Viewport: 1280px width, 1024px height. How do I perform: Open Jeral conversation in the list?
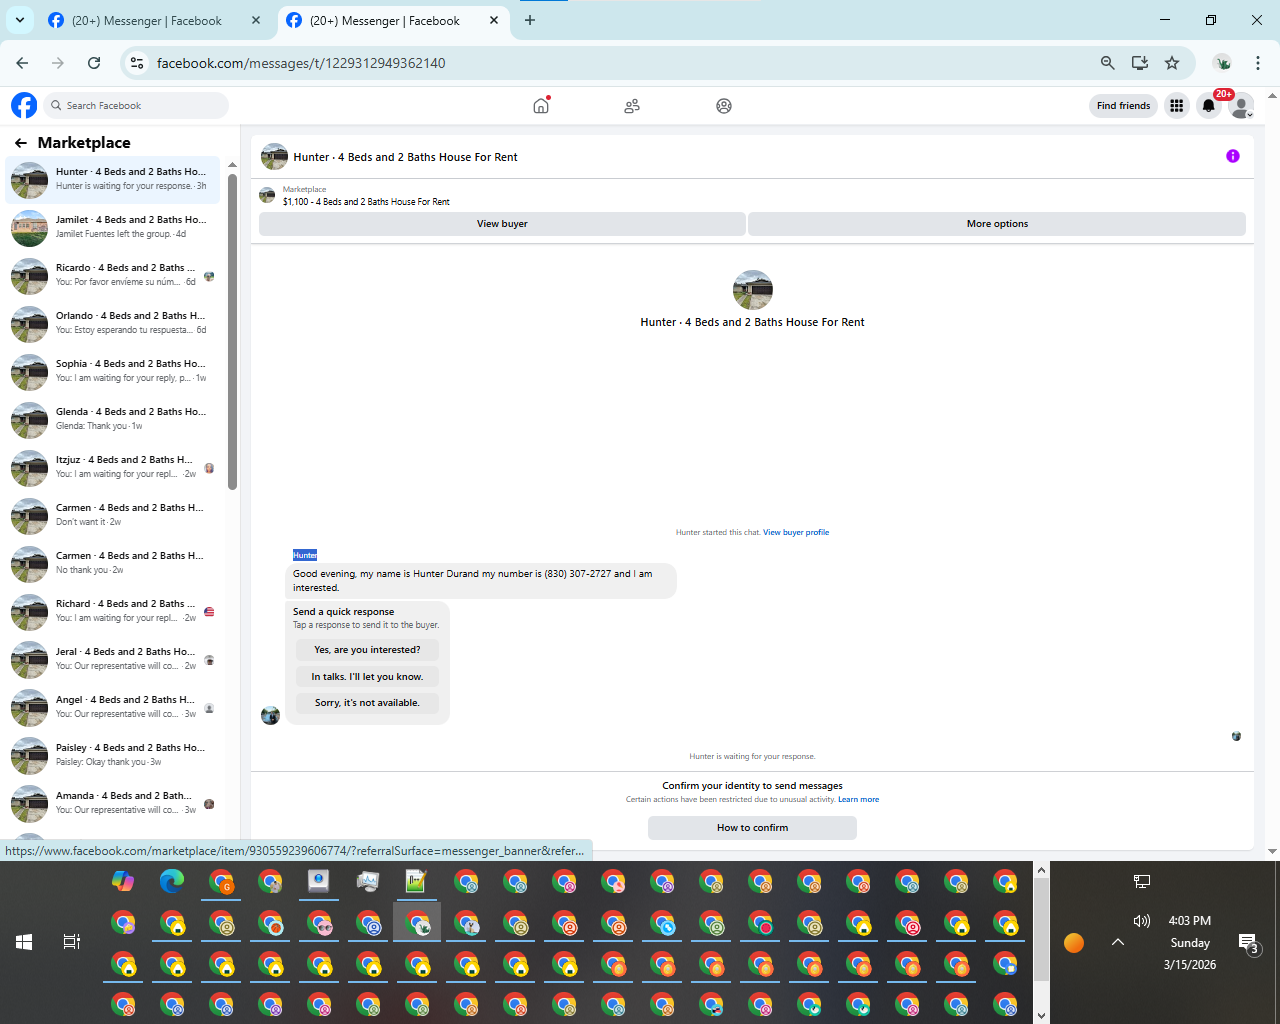coord(113,660)
